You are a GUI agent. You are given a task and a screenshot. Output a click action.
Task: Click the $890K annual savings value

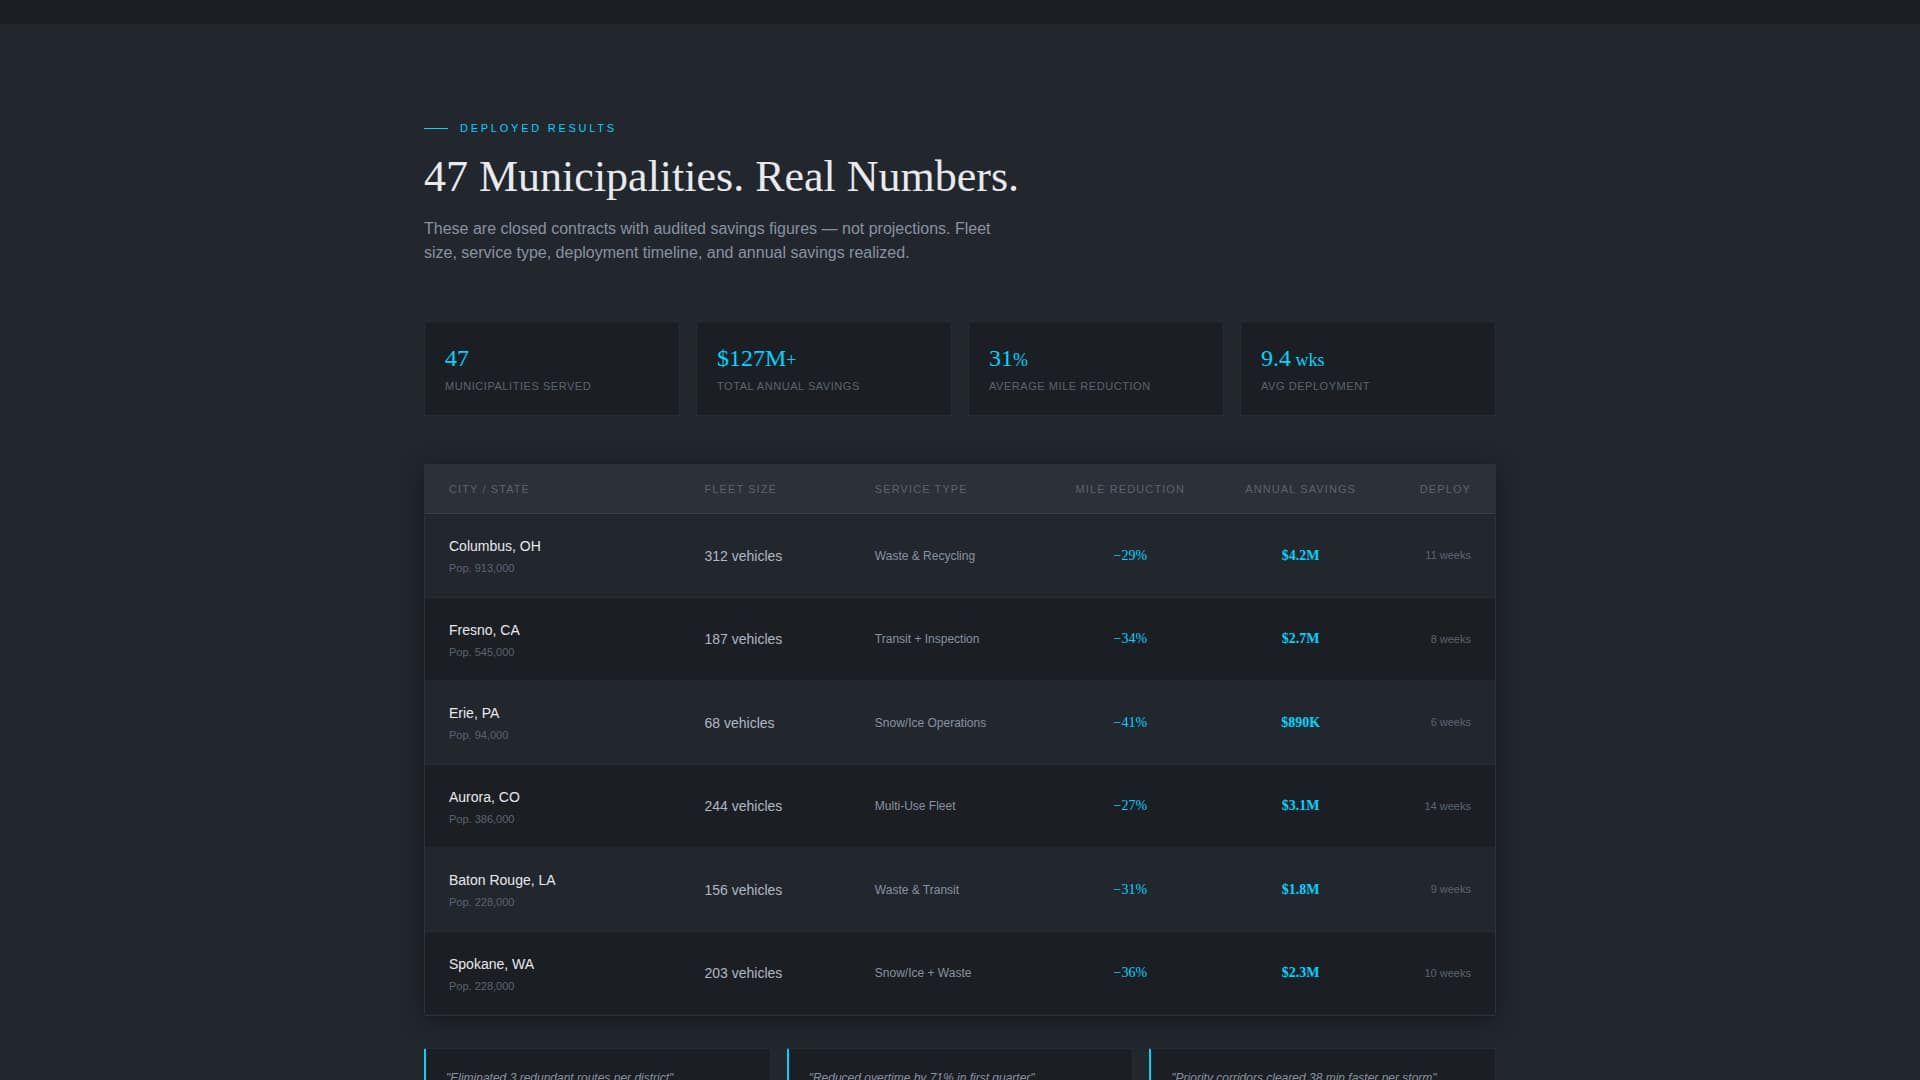point(1300,722)
